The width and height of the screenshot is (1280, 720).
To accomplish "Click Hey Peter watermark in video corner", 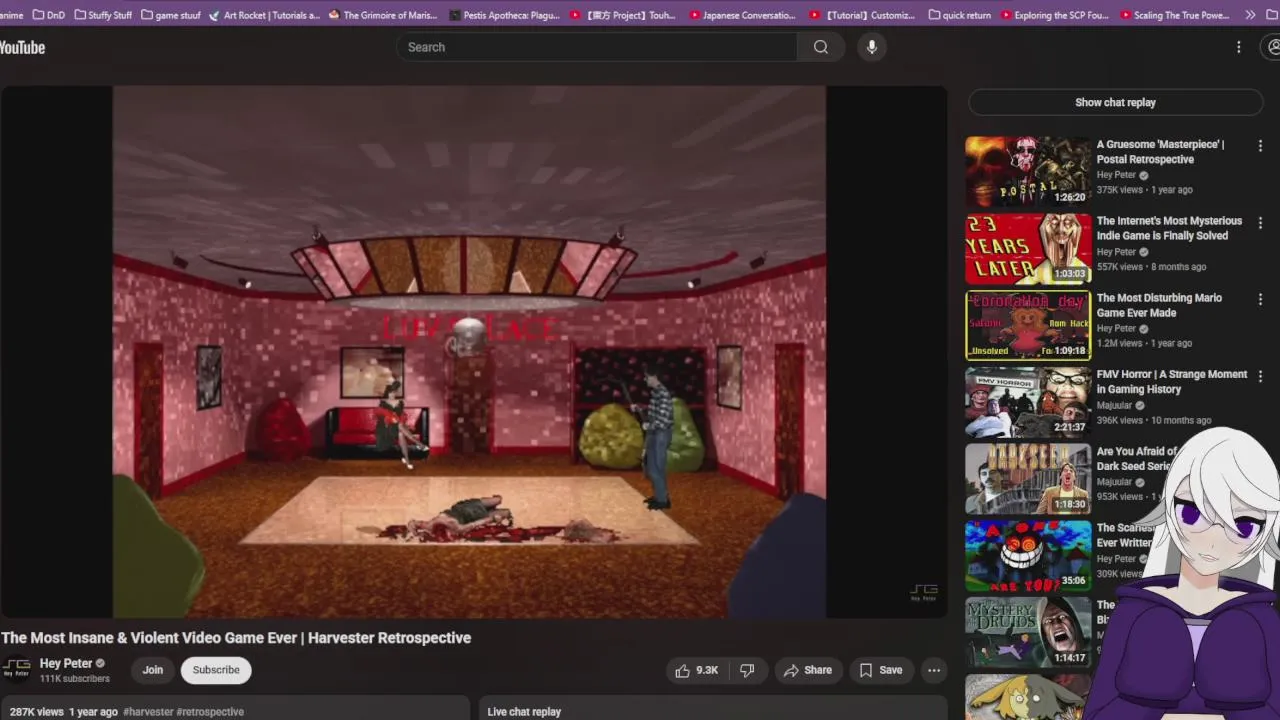I will coord(923,592).
